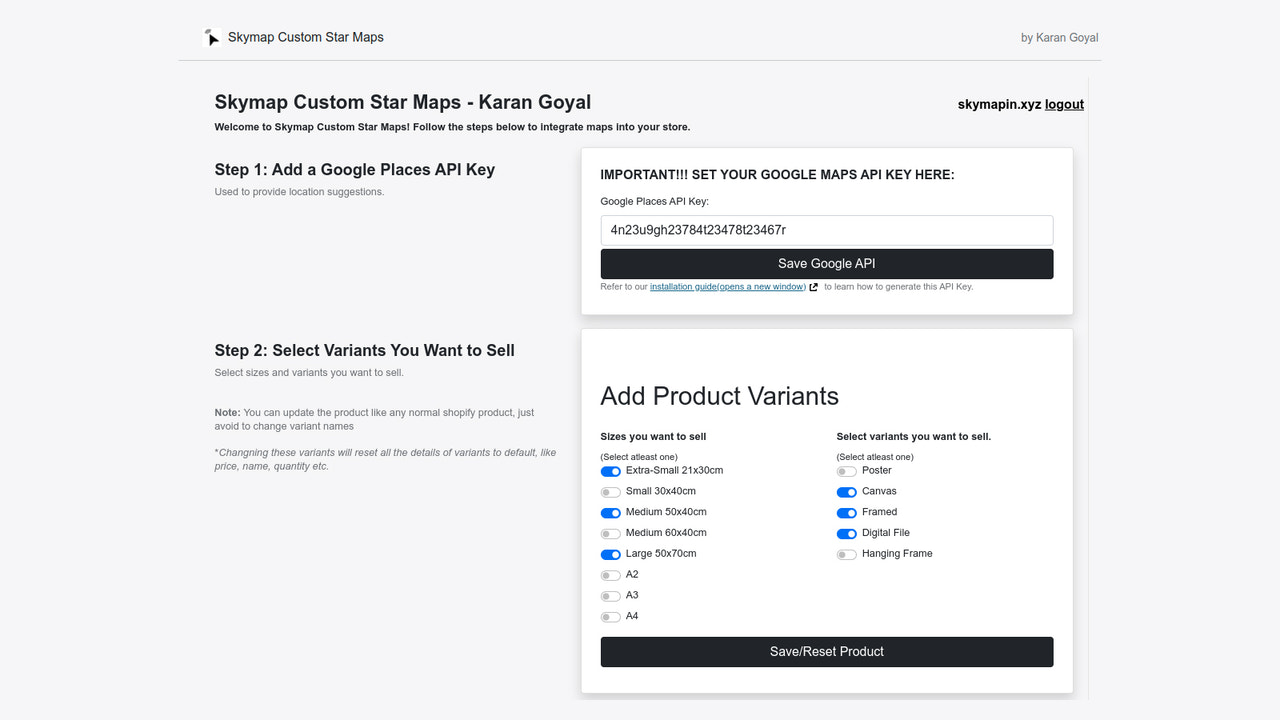Disable the Extra-Small 21x30cm size

pos(610,470)
